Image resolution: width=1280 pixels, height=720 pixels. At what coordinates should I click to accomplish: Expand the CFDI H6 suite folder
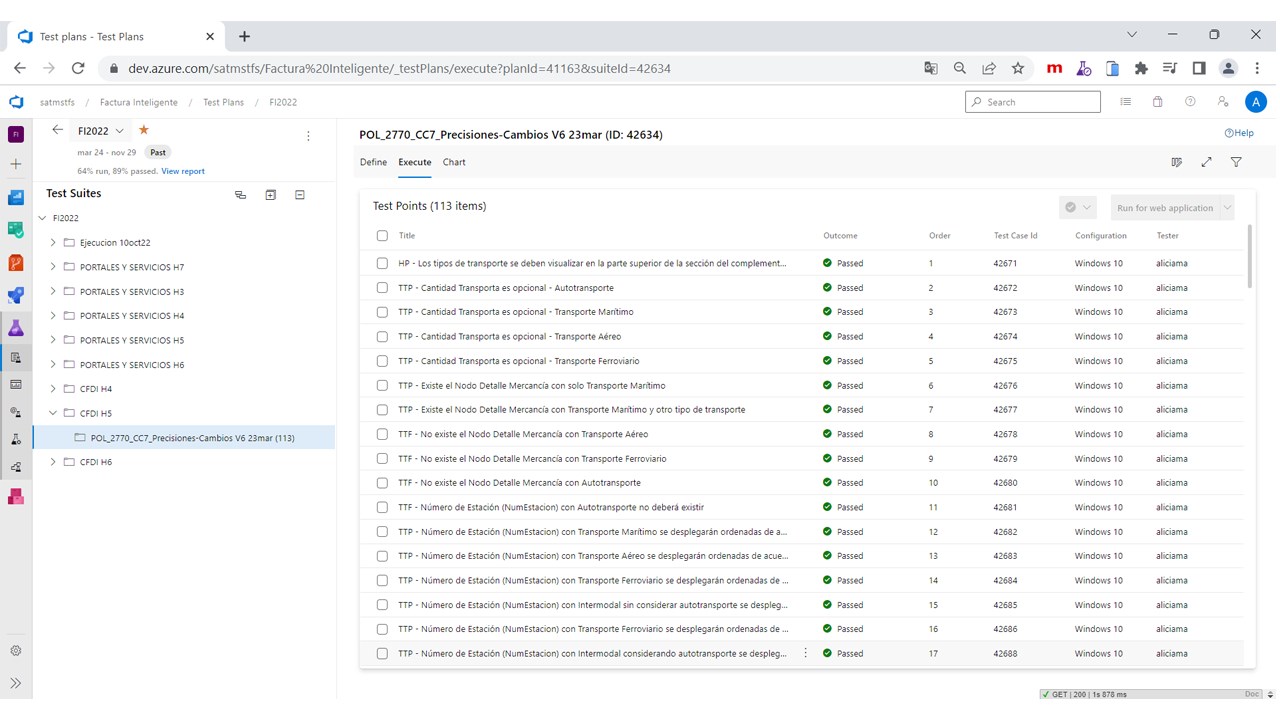pos(53,462)
